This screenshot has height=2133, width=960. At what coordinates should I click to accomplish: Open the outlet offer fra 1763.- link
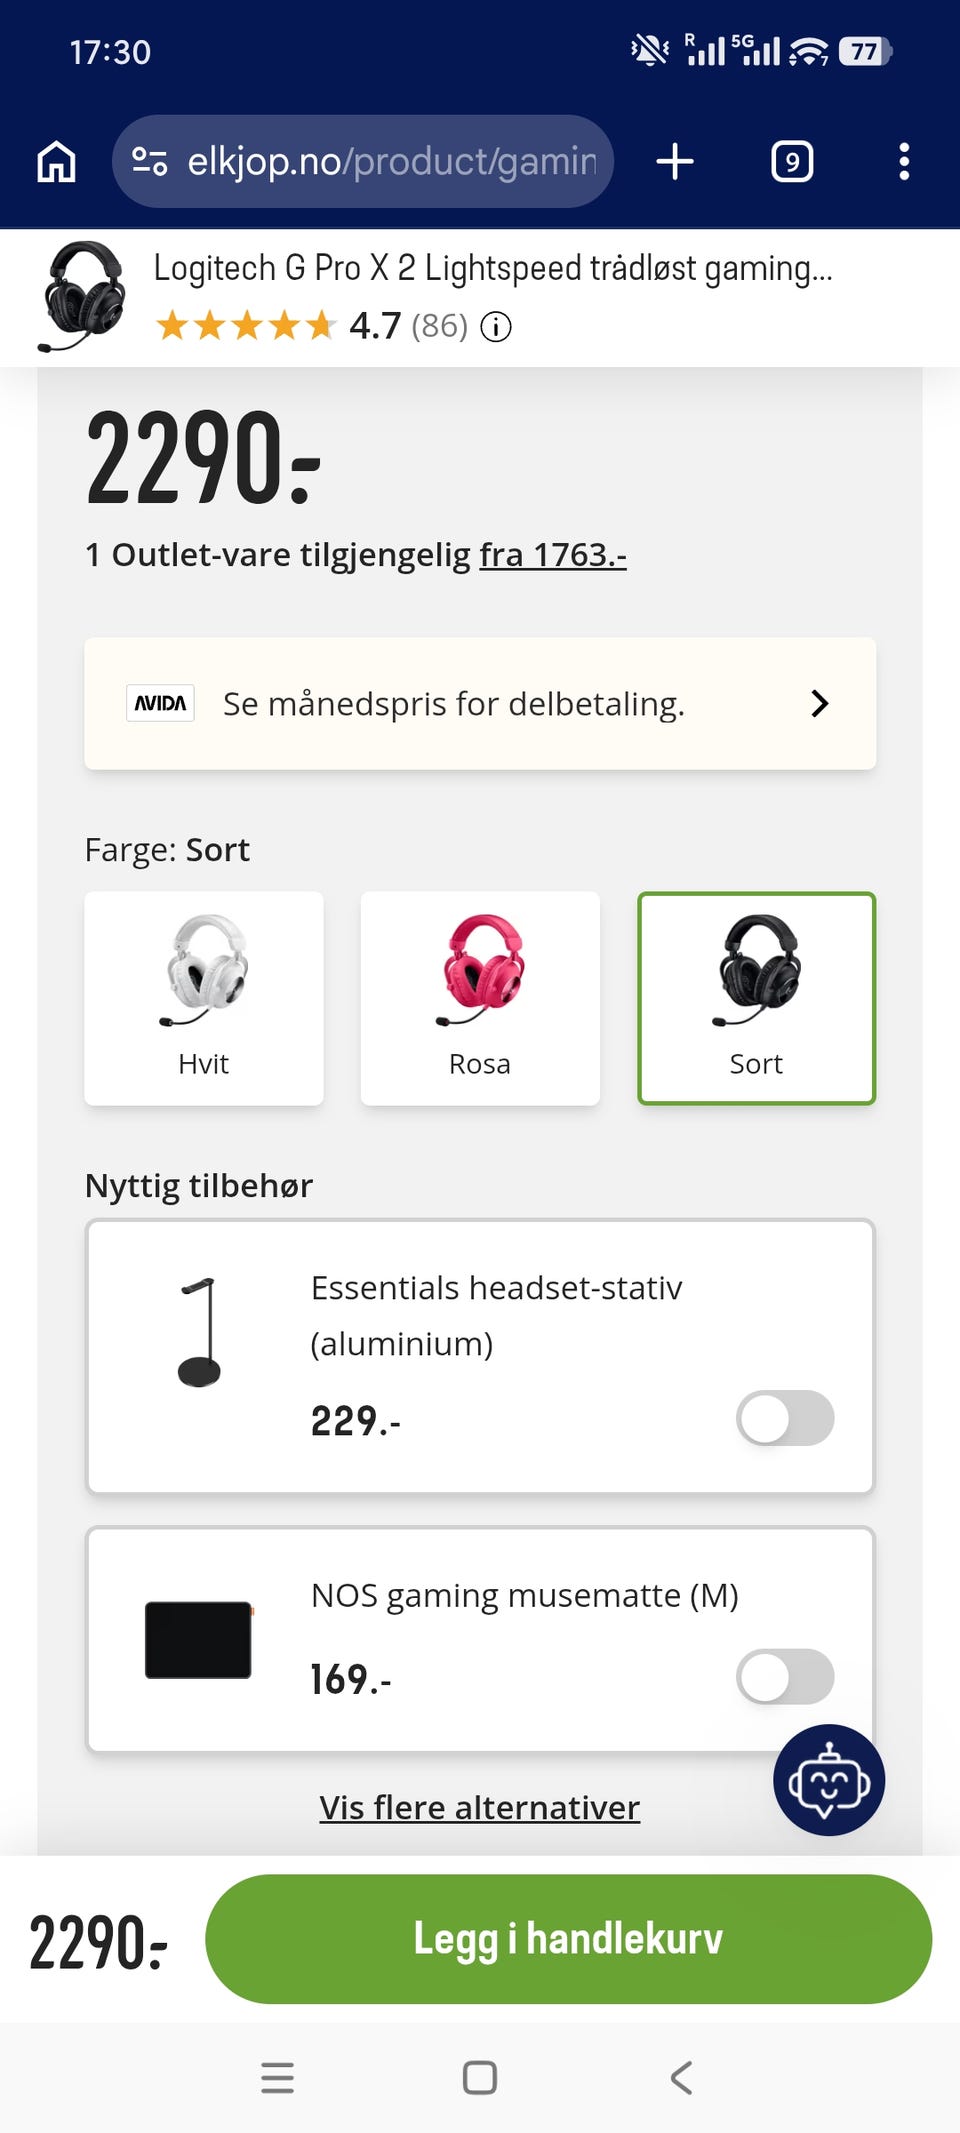pos(553,555)
